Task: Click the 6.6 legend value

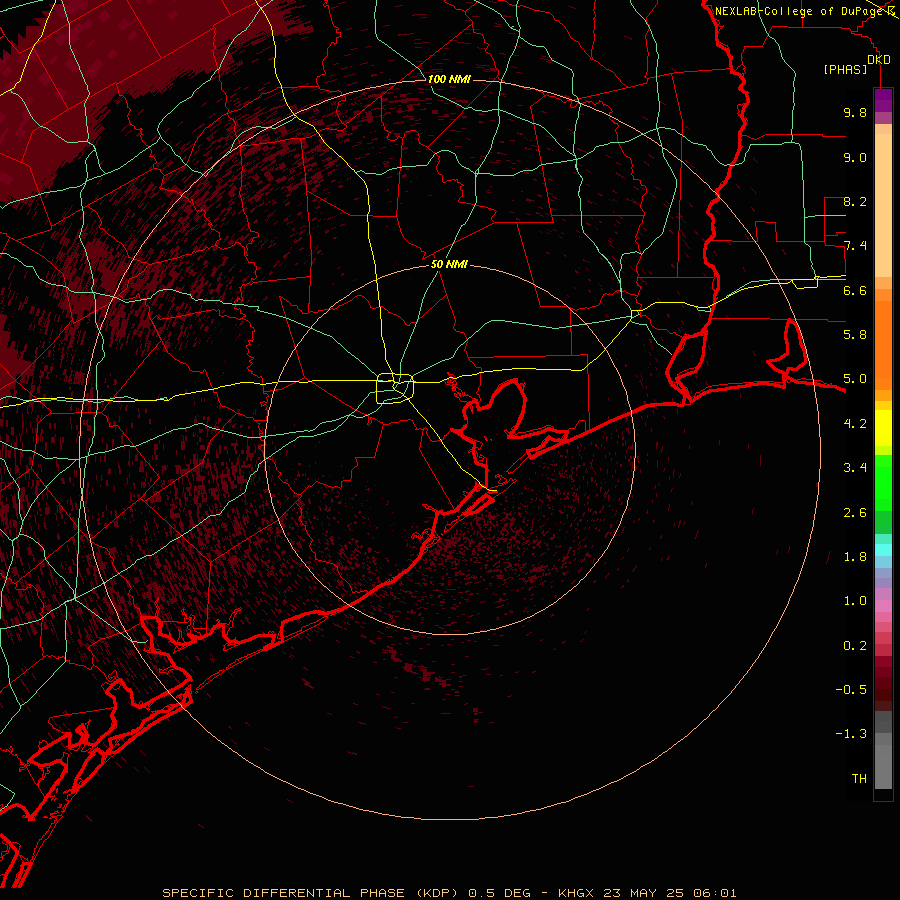Action: coord(855,290)
